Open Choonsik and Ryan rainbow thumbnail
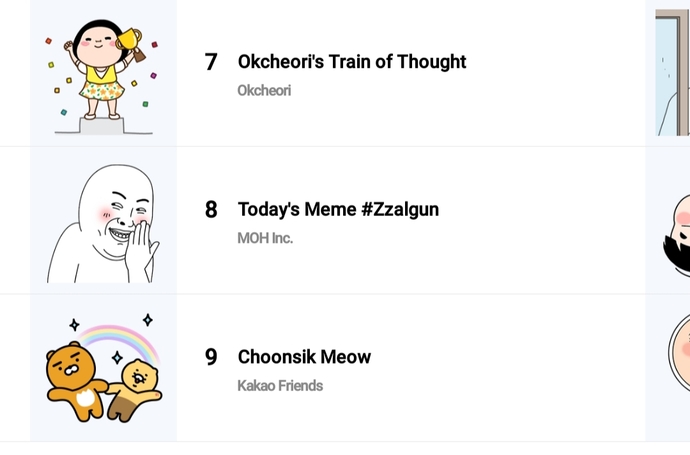The image size is (690, 455). click(103, 368)
